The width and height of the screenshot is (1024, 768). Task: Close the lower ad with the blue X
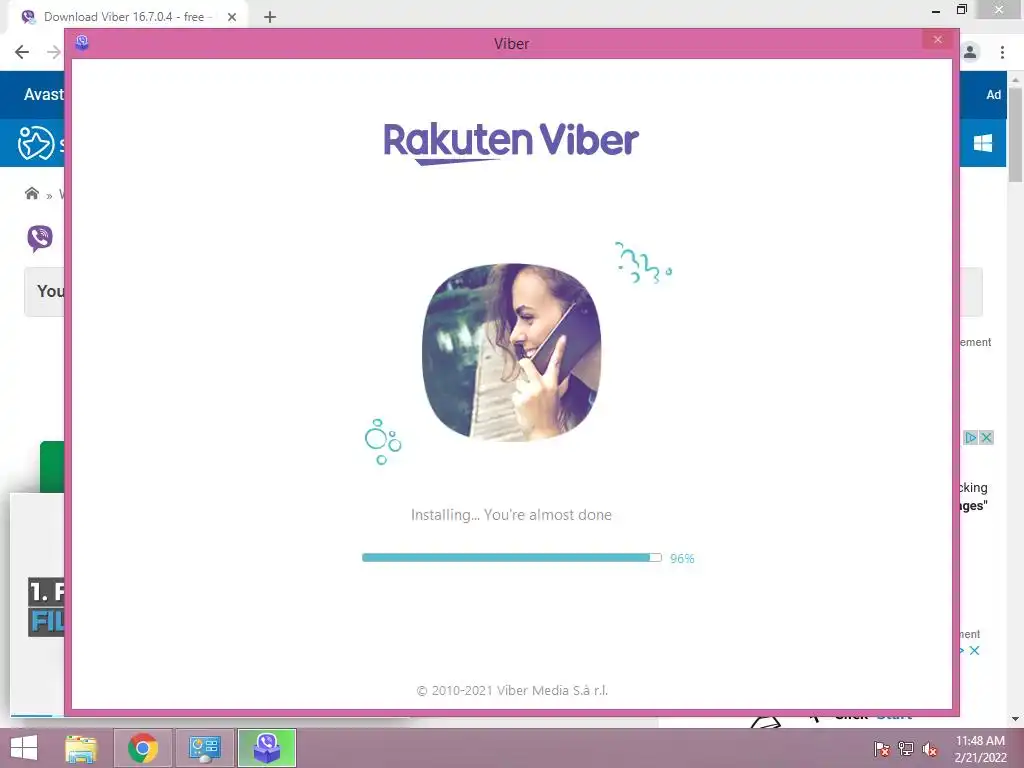click(974, 650)
